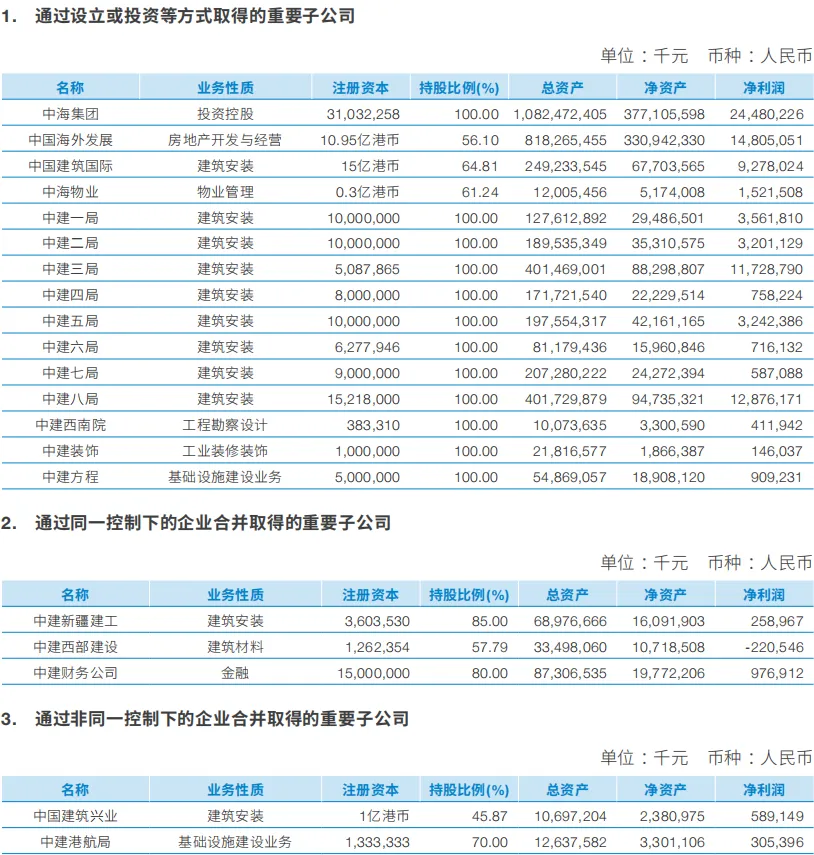Image resolution: width=814 pixels, height=855 pixels.
Task: Select the "物业管理" cell for 中海物业
Action: point(225,192)
